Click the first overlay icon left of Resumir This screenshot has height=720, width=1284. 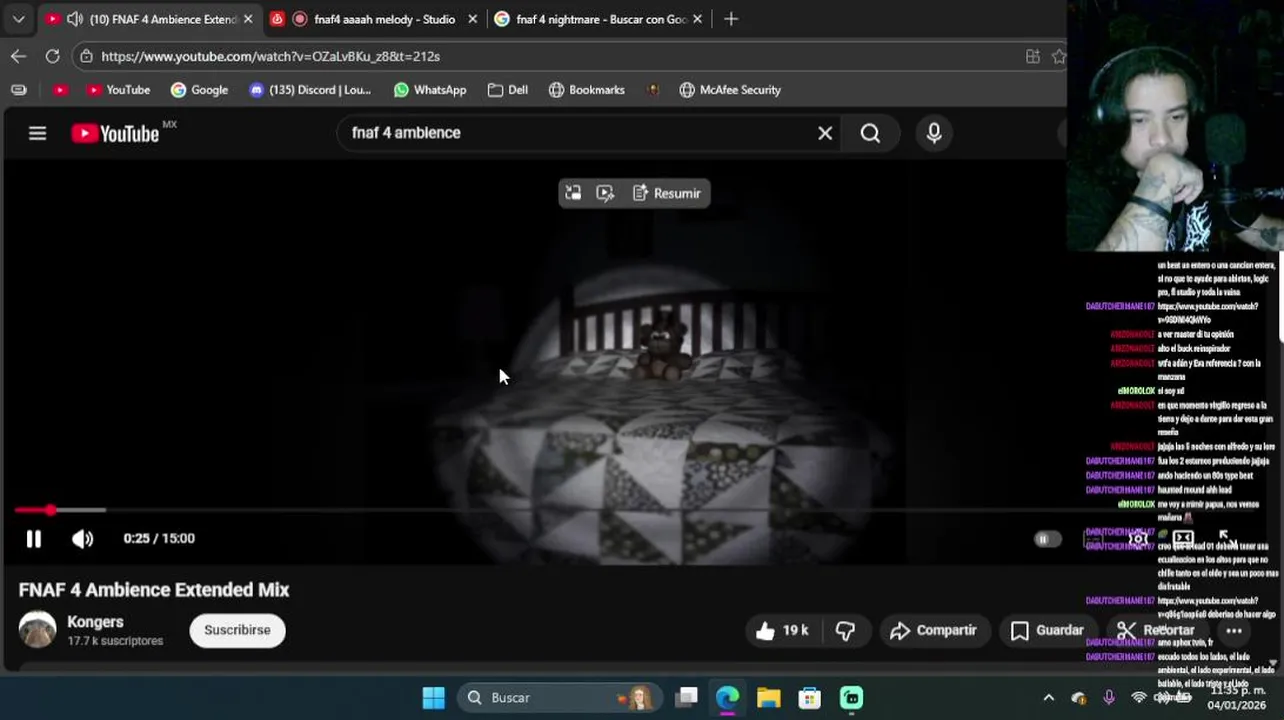tap(573, 193)
